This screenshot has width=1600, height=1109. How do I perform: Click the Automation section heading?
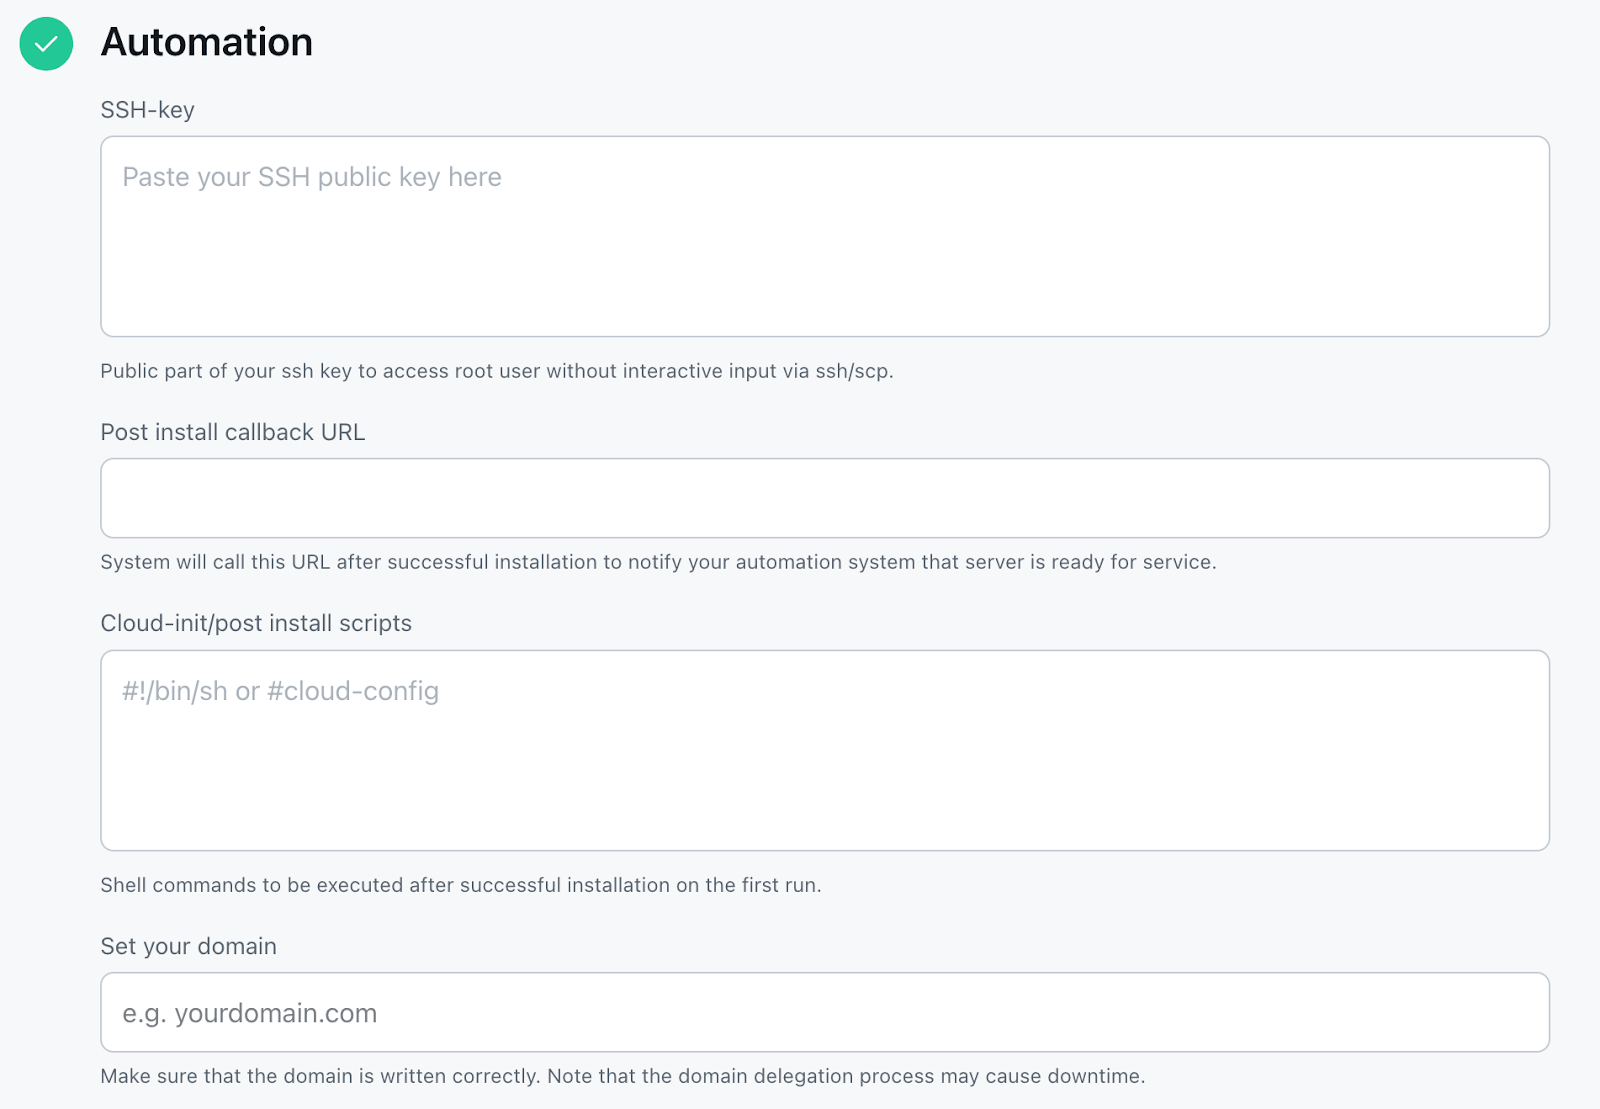coord(206,43)
